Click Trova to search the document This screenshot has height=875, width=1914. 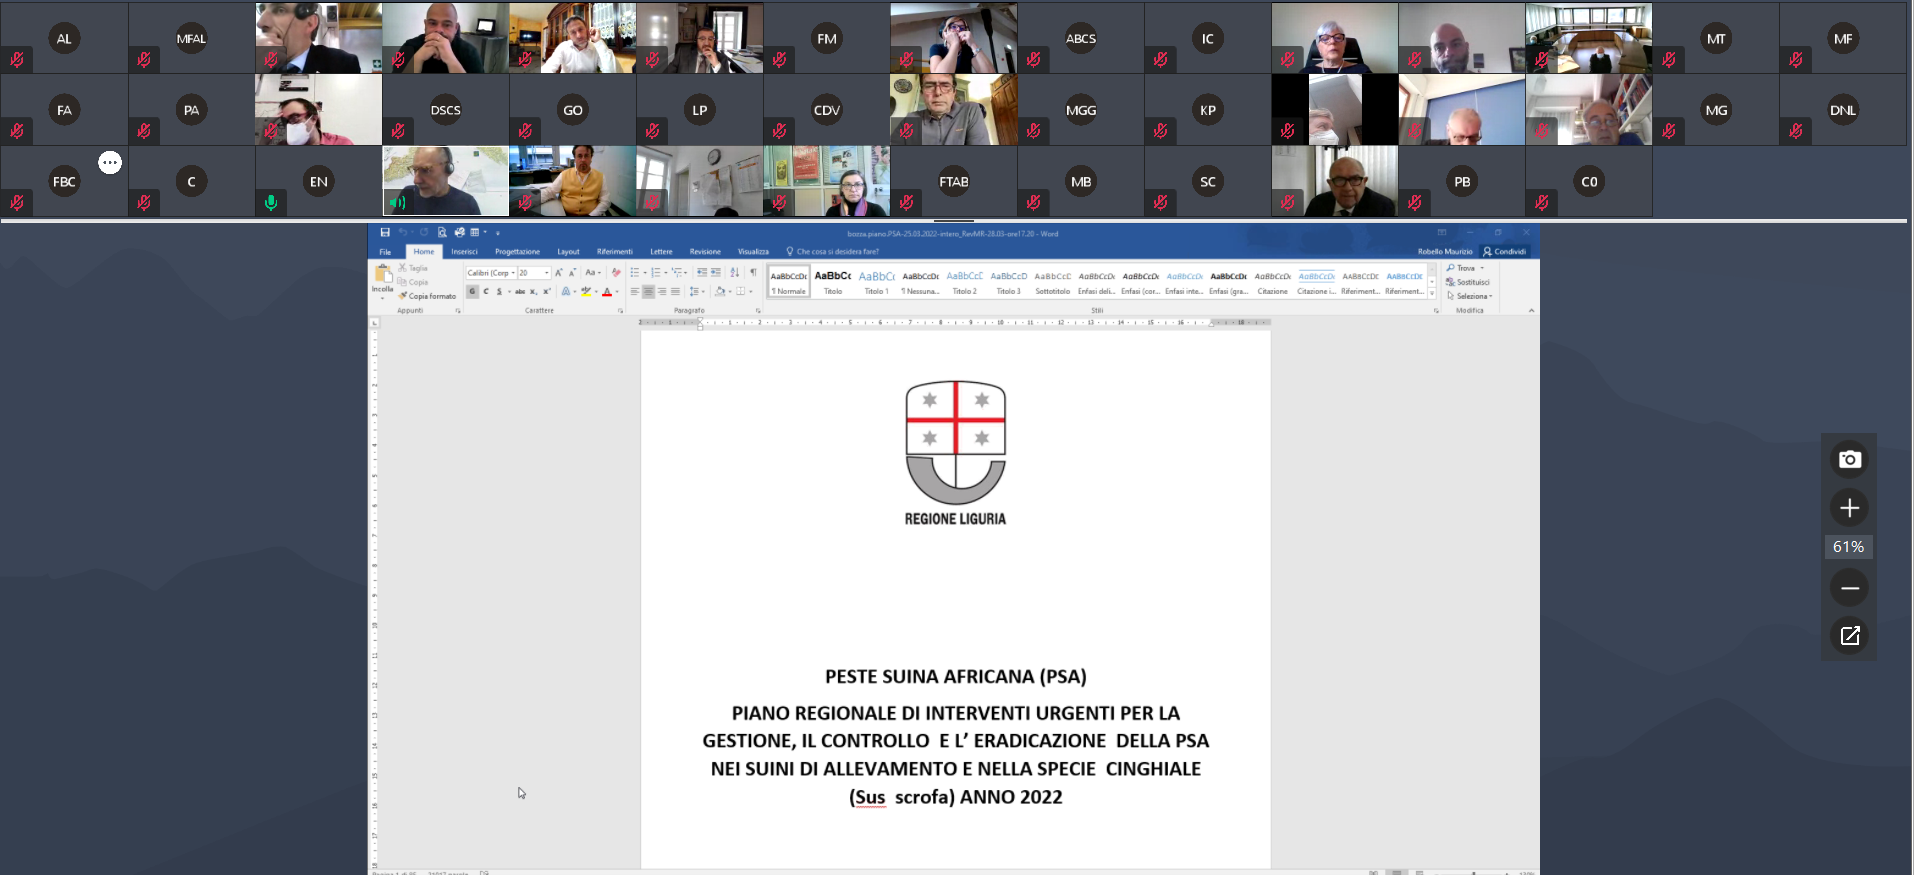click(1460, 268)
